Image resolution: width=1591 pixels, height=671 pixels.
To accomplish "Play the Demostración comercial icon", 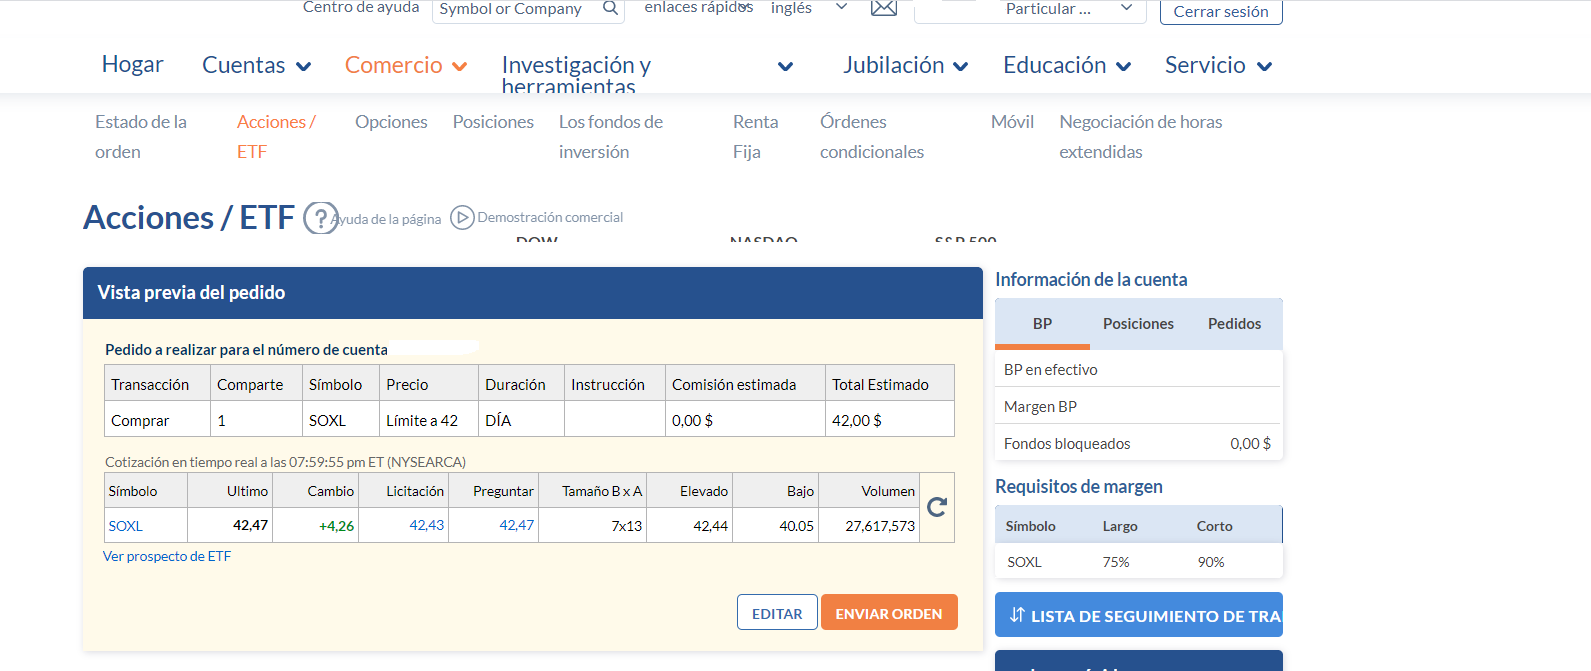I will click(462, 217).
